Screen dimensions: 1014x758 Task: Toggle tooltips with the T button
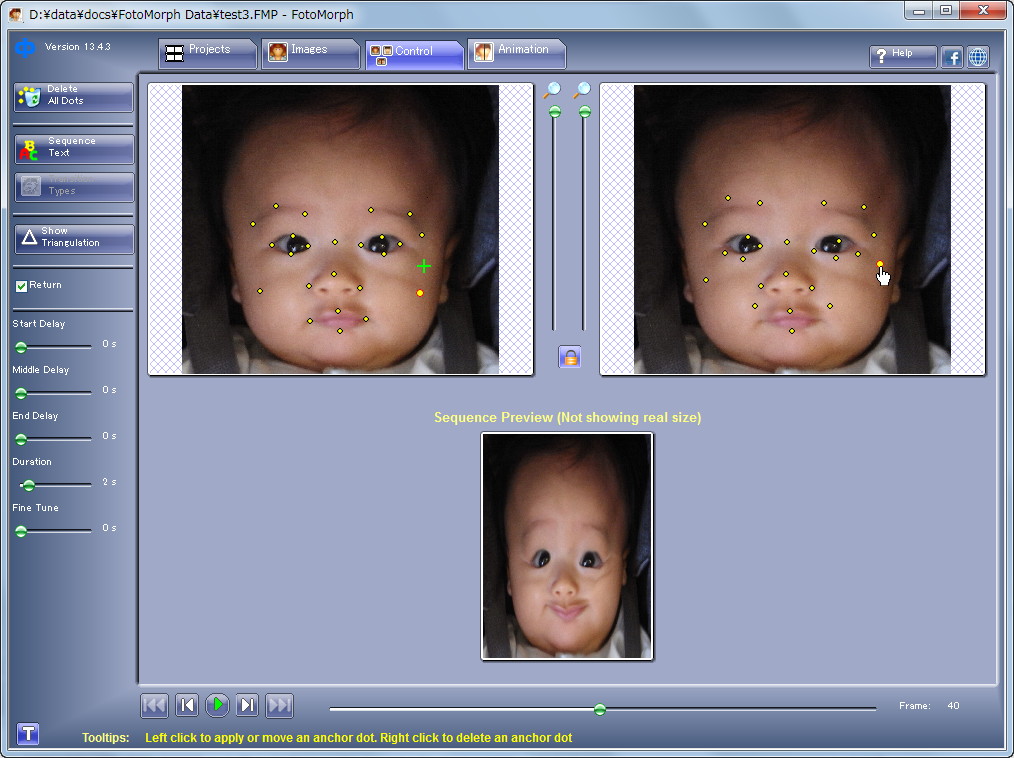point(28,733)
